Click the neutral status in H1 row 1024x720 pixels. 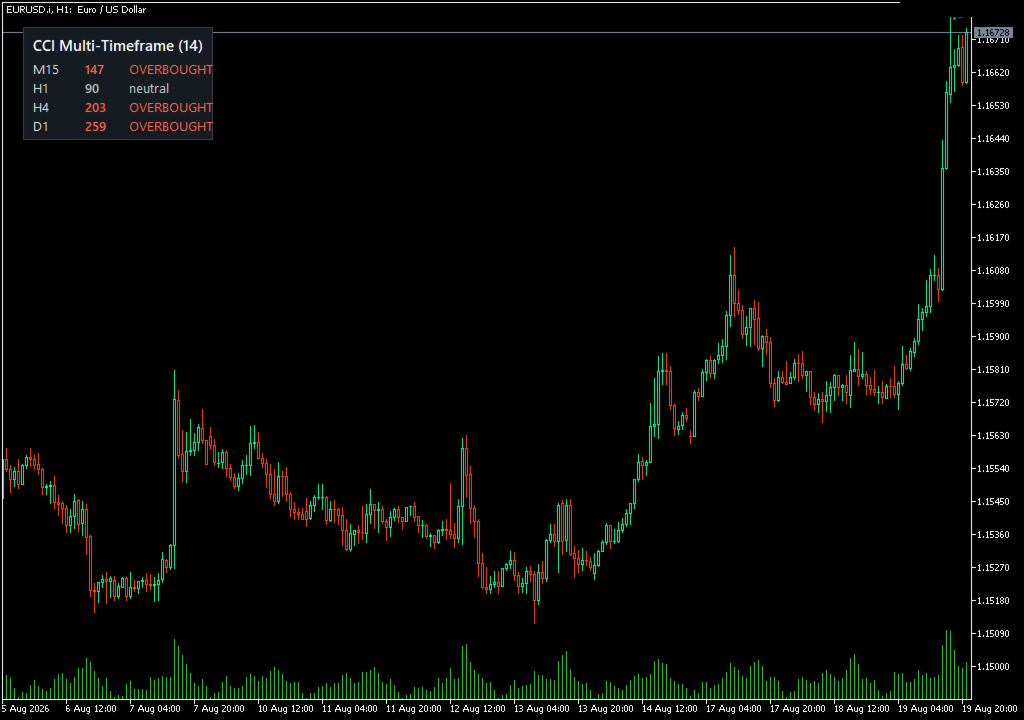[149, 88]
